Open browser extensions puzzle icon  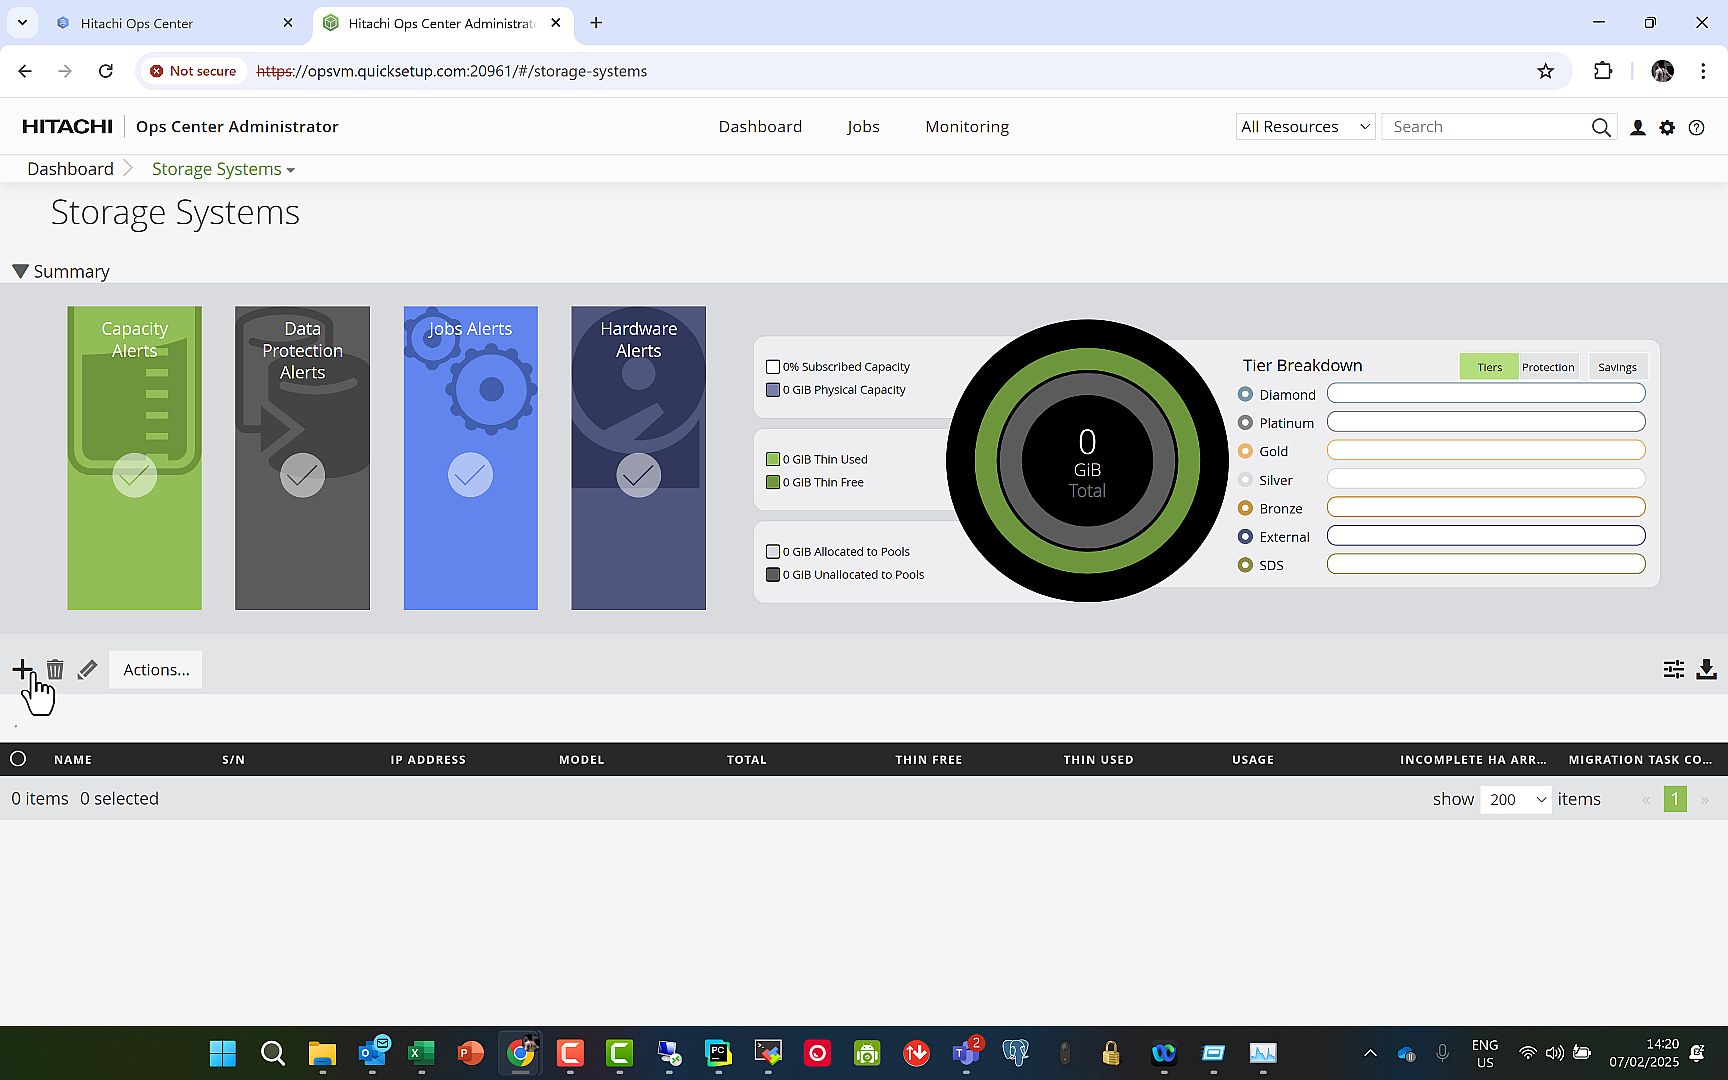[1603, 71]
